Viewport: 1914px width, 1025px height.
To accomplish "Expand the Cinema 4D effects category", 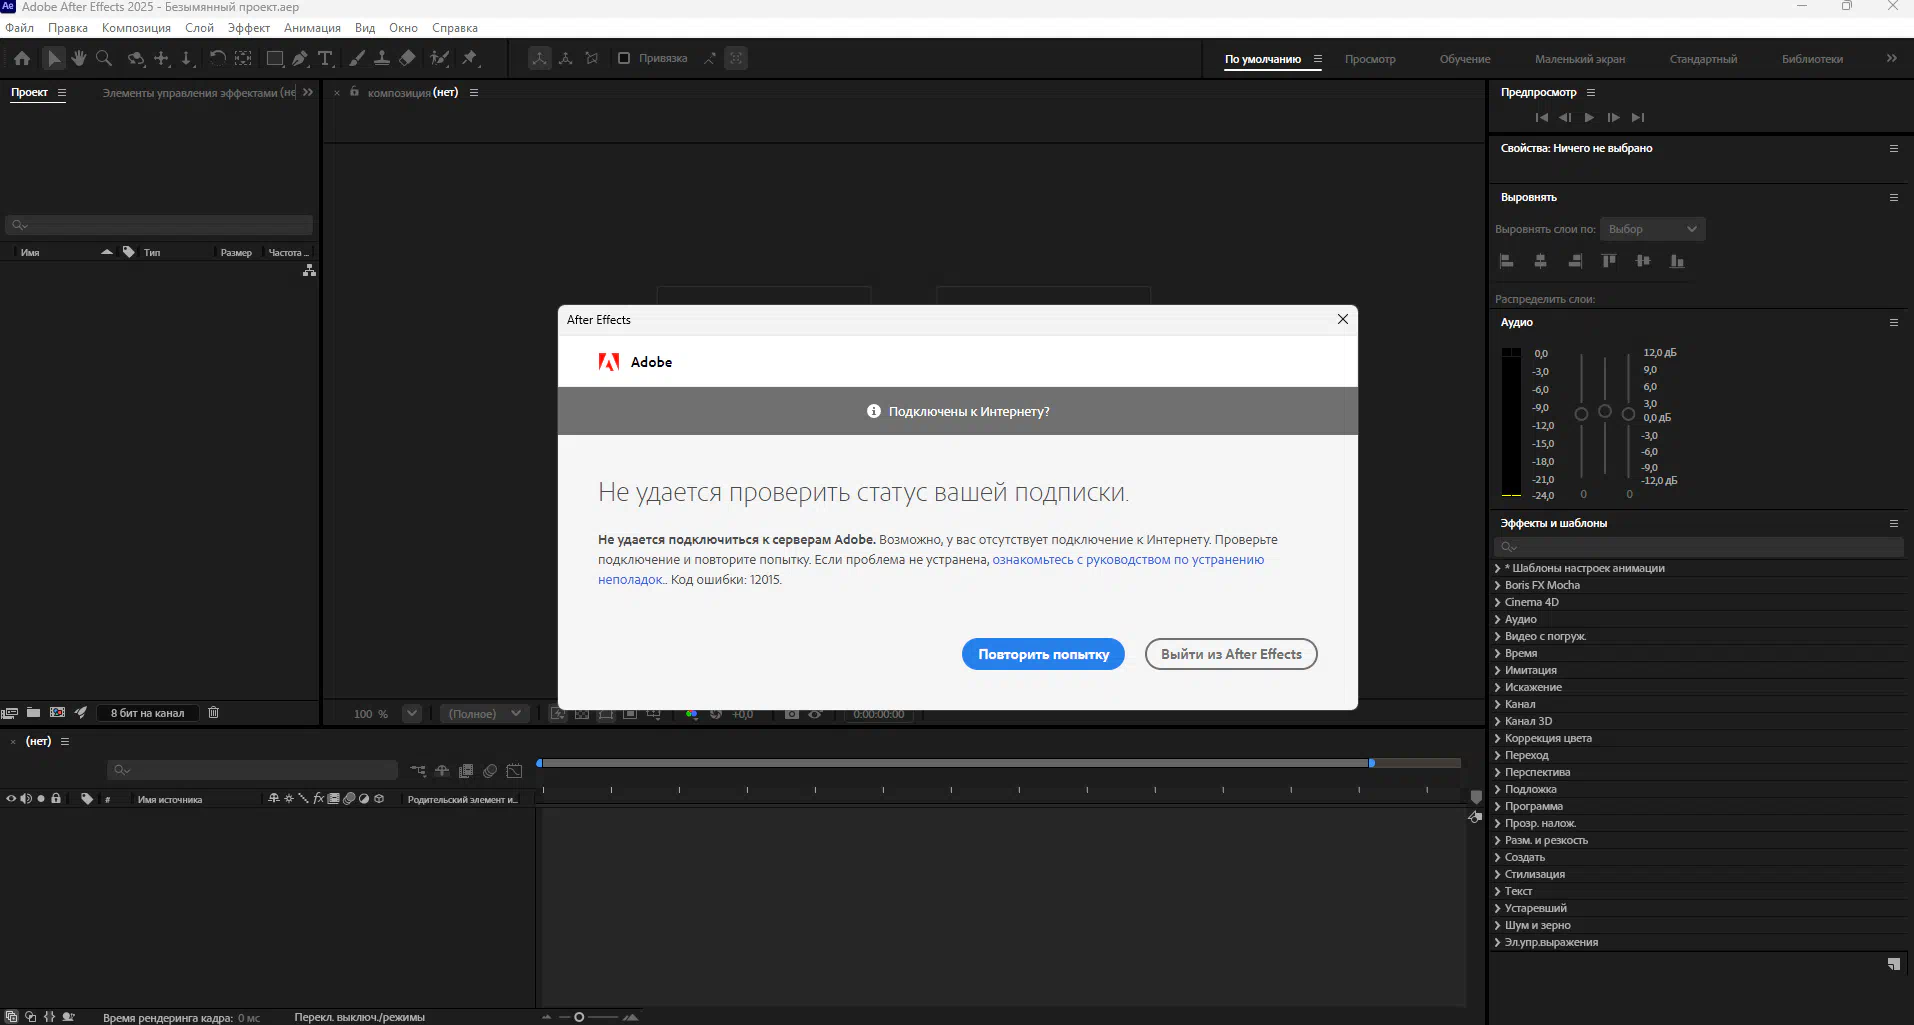I will (x=1498, y=602).
